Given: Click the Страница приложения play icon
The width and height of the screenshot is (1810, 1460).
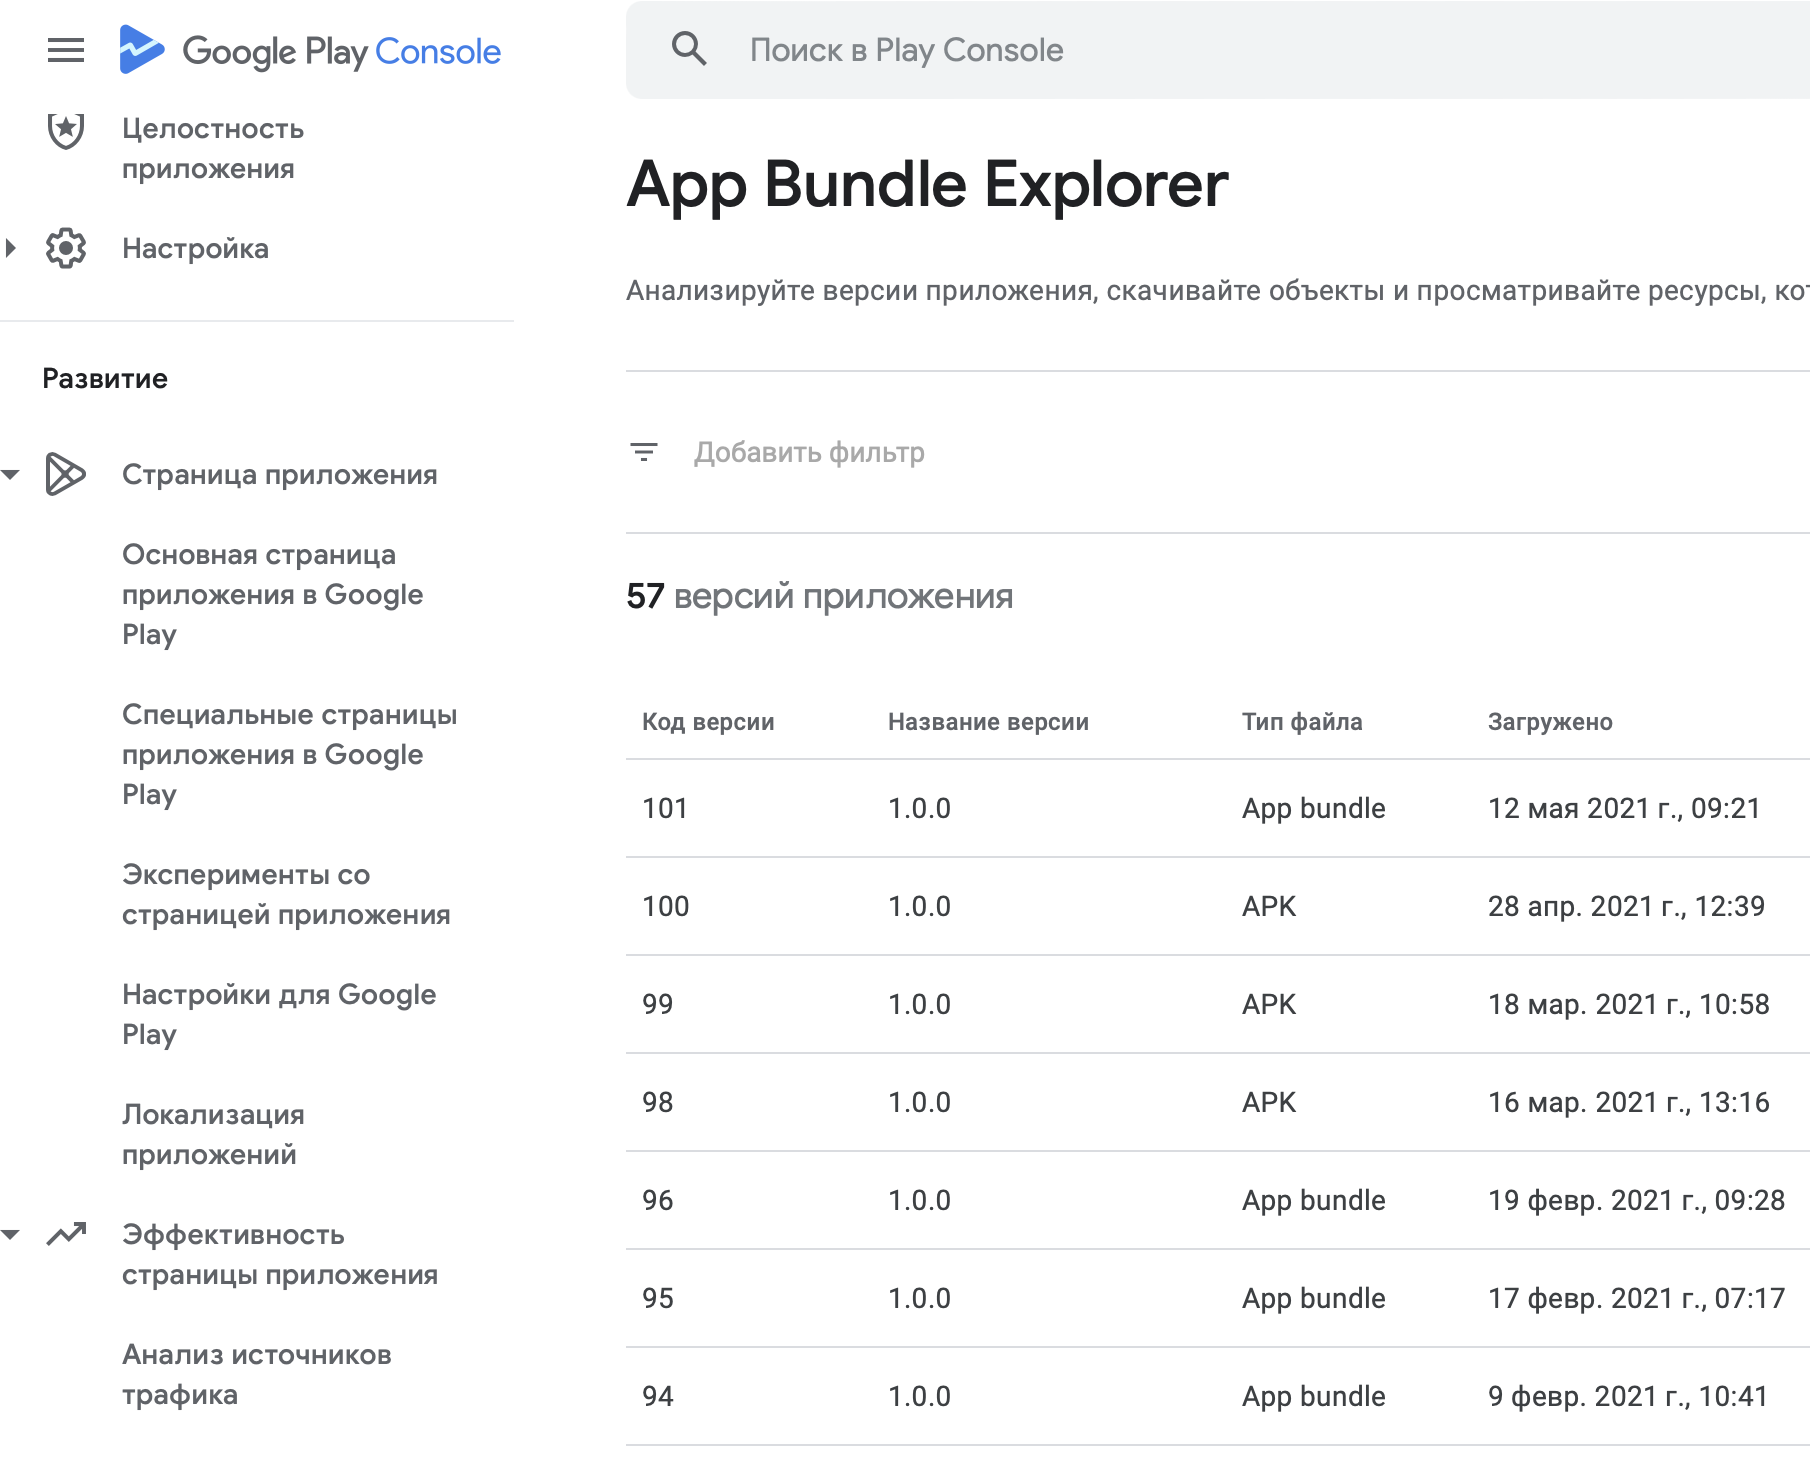Looking at the screenshot, I should [66, 474].
